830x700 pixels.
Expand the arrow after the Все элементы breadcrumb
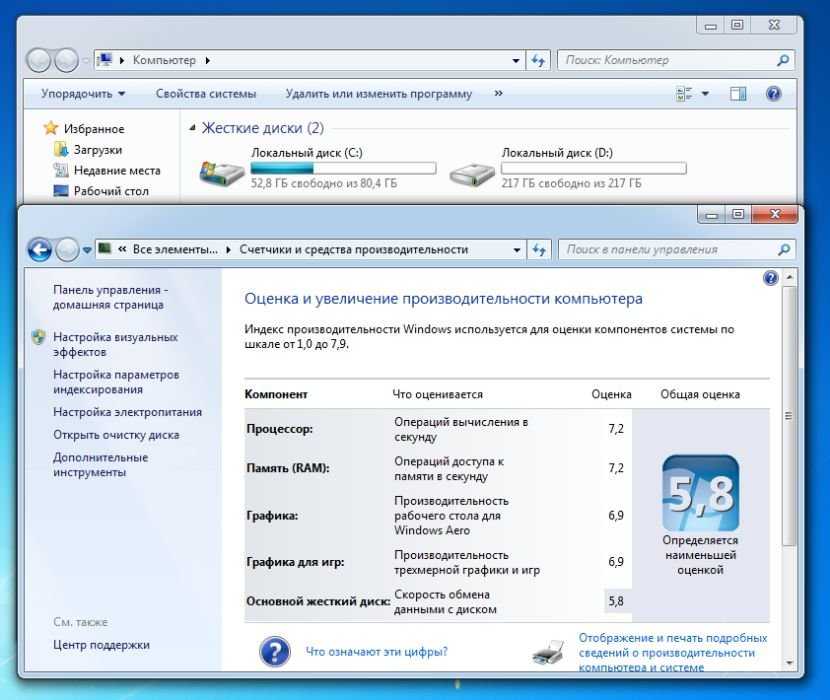pyautogui.click(x=228, y=249)
